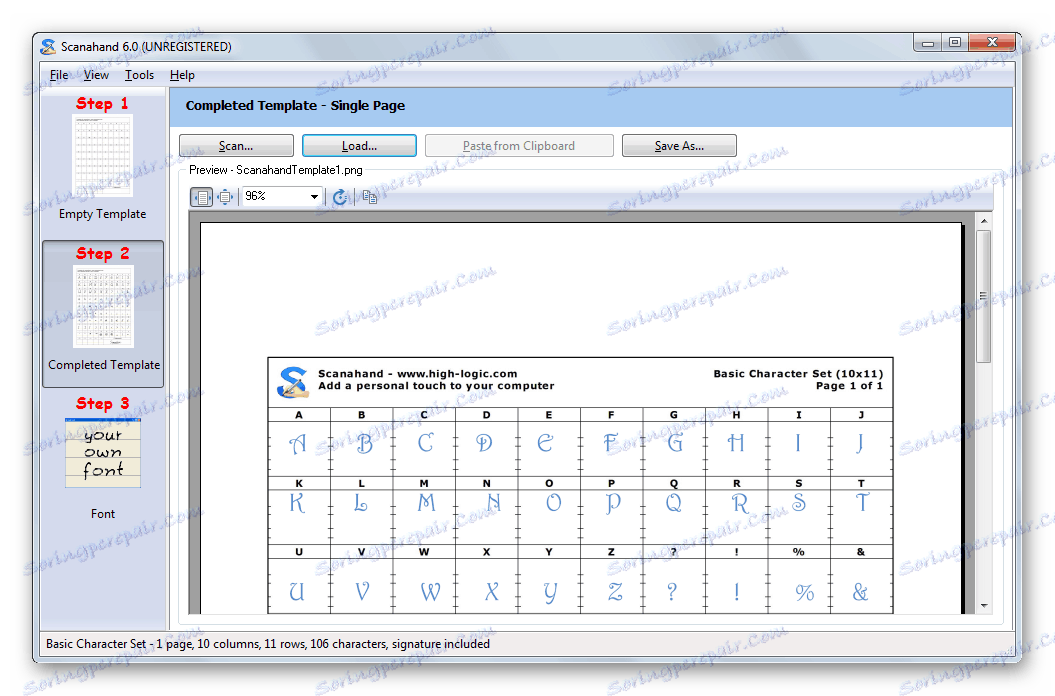Click the Save As... button
The image size is (1055, 696).
[679, 145]
